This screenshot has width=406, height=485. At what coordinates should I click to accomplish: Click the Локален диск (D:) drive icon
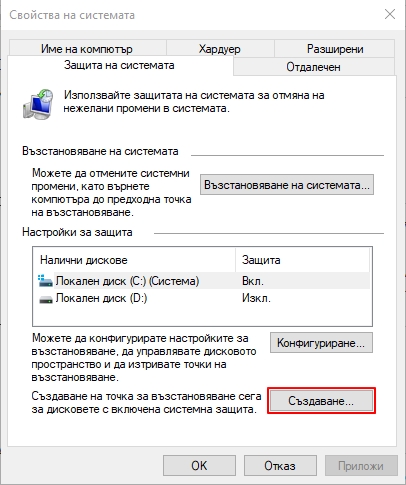(x=46, y=299)
